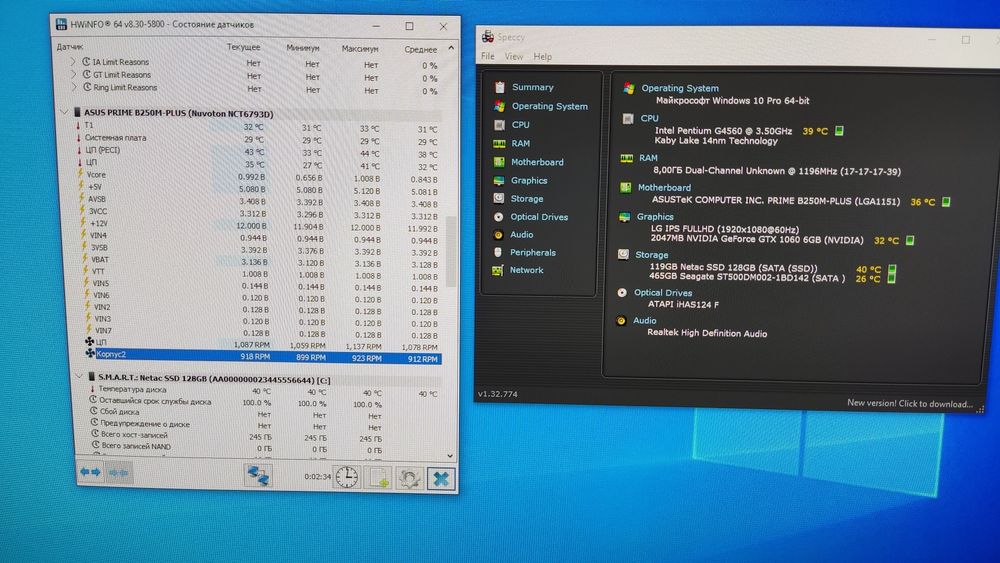Click HWiNFO blue X close sensors button
Screen dimensions: 1000x563
click(441, 479)
